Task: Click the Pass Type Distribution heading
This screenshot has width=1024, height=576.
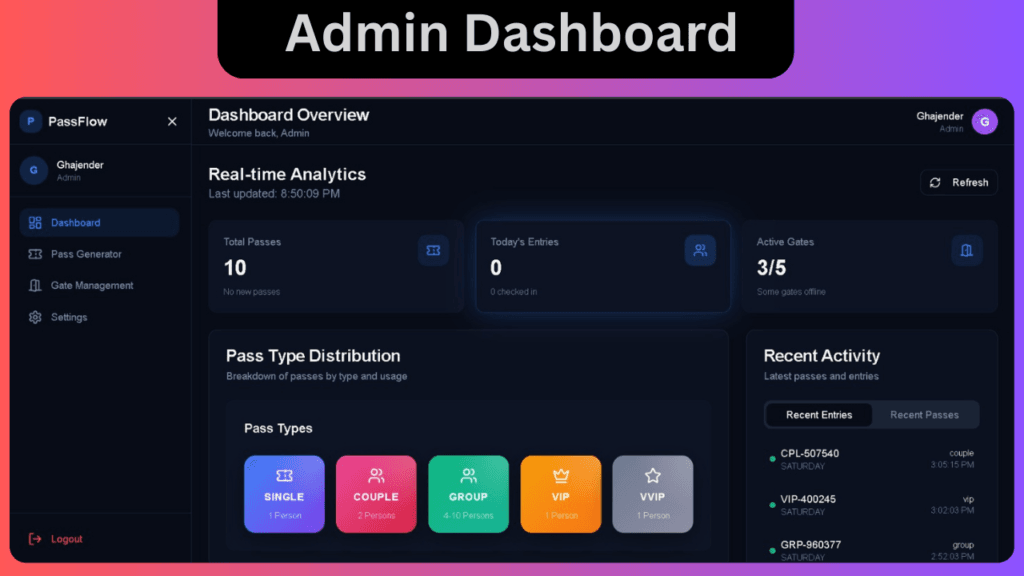Action: (313, 356)
